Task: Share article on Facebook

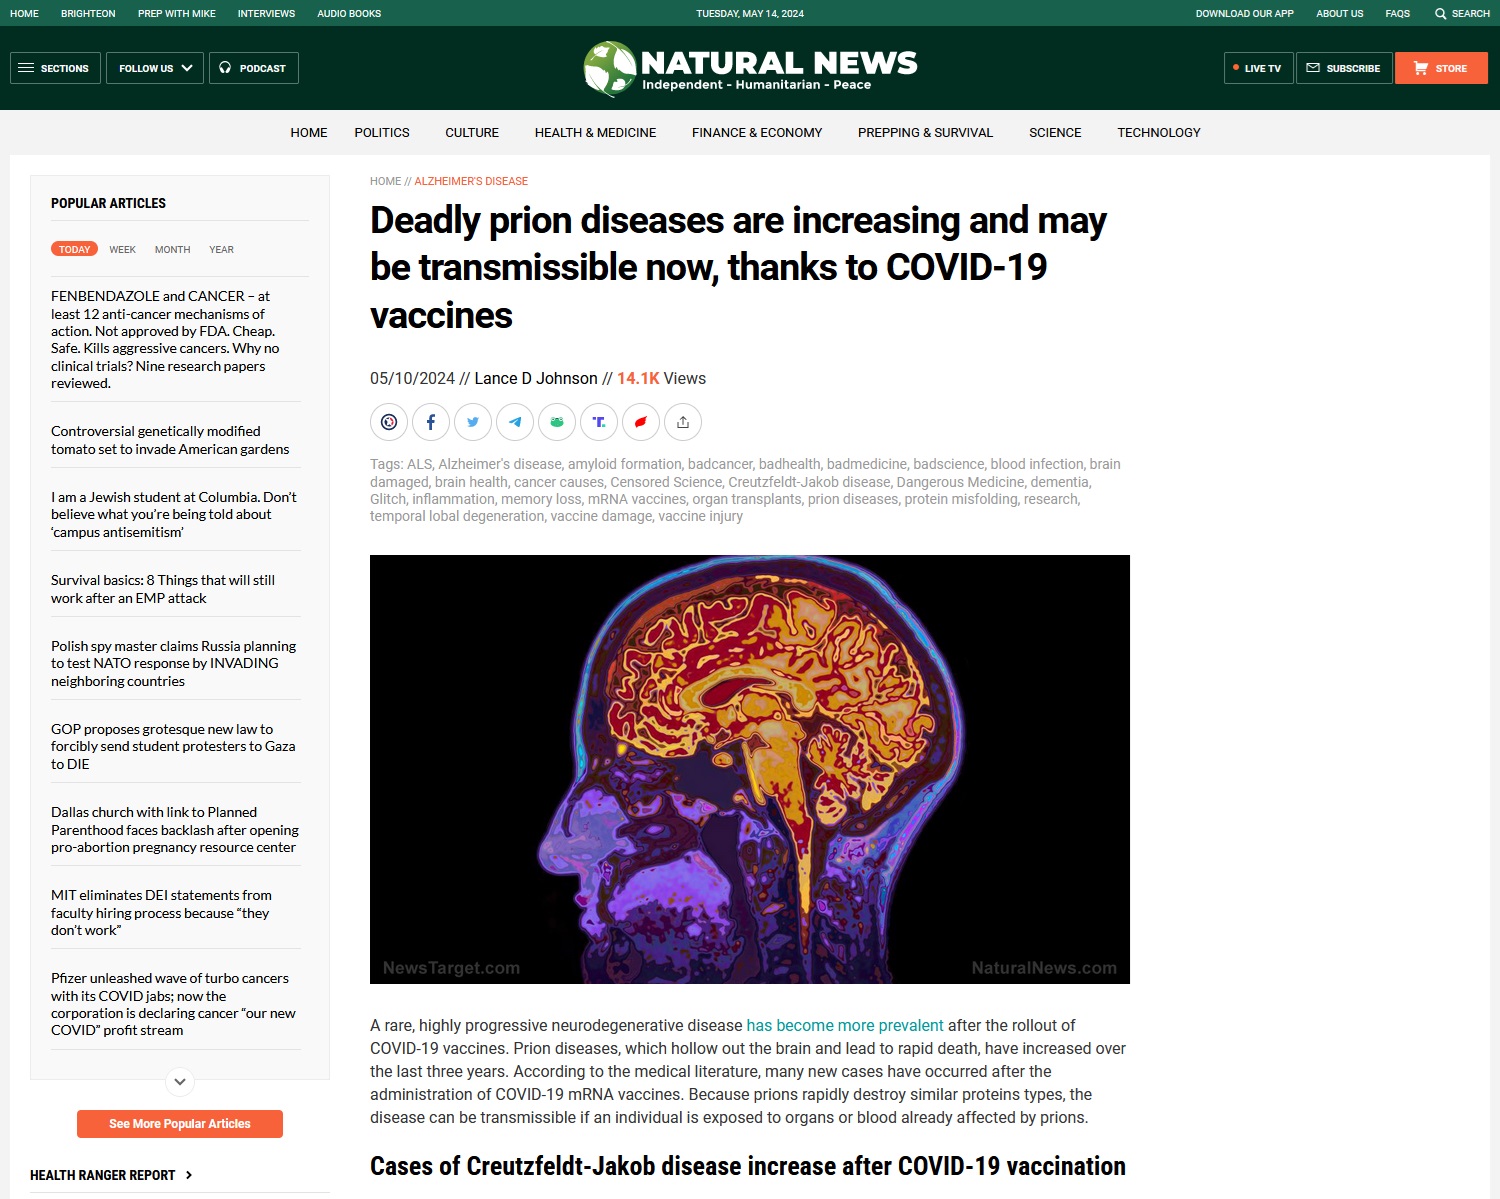Action: (431, 422)
